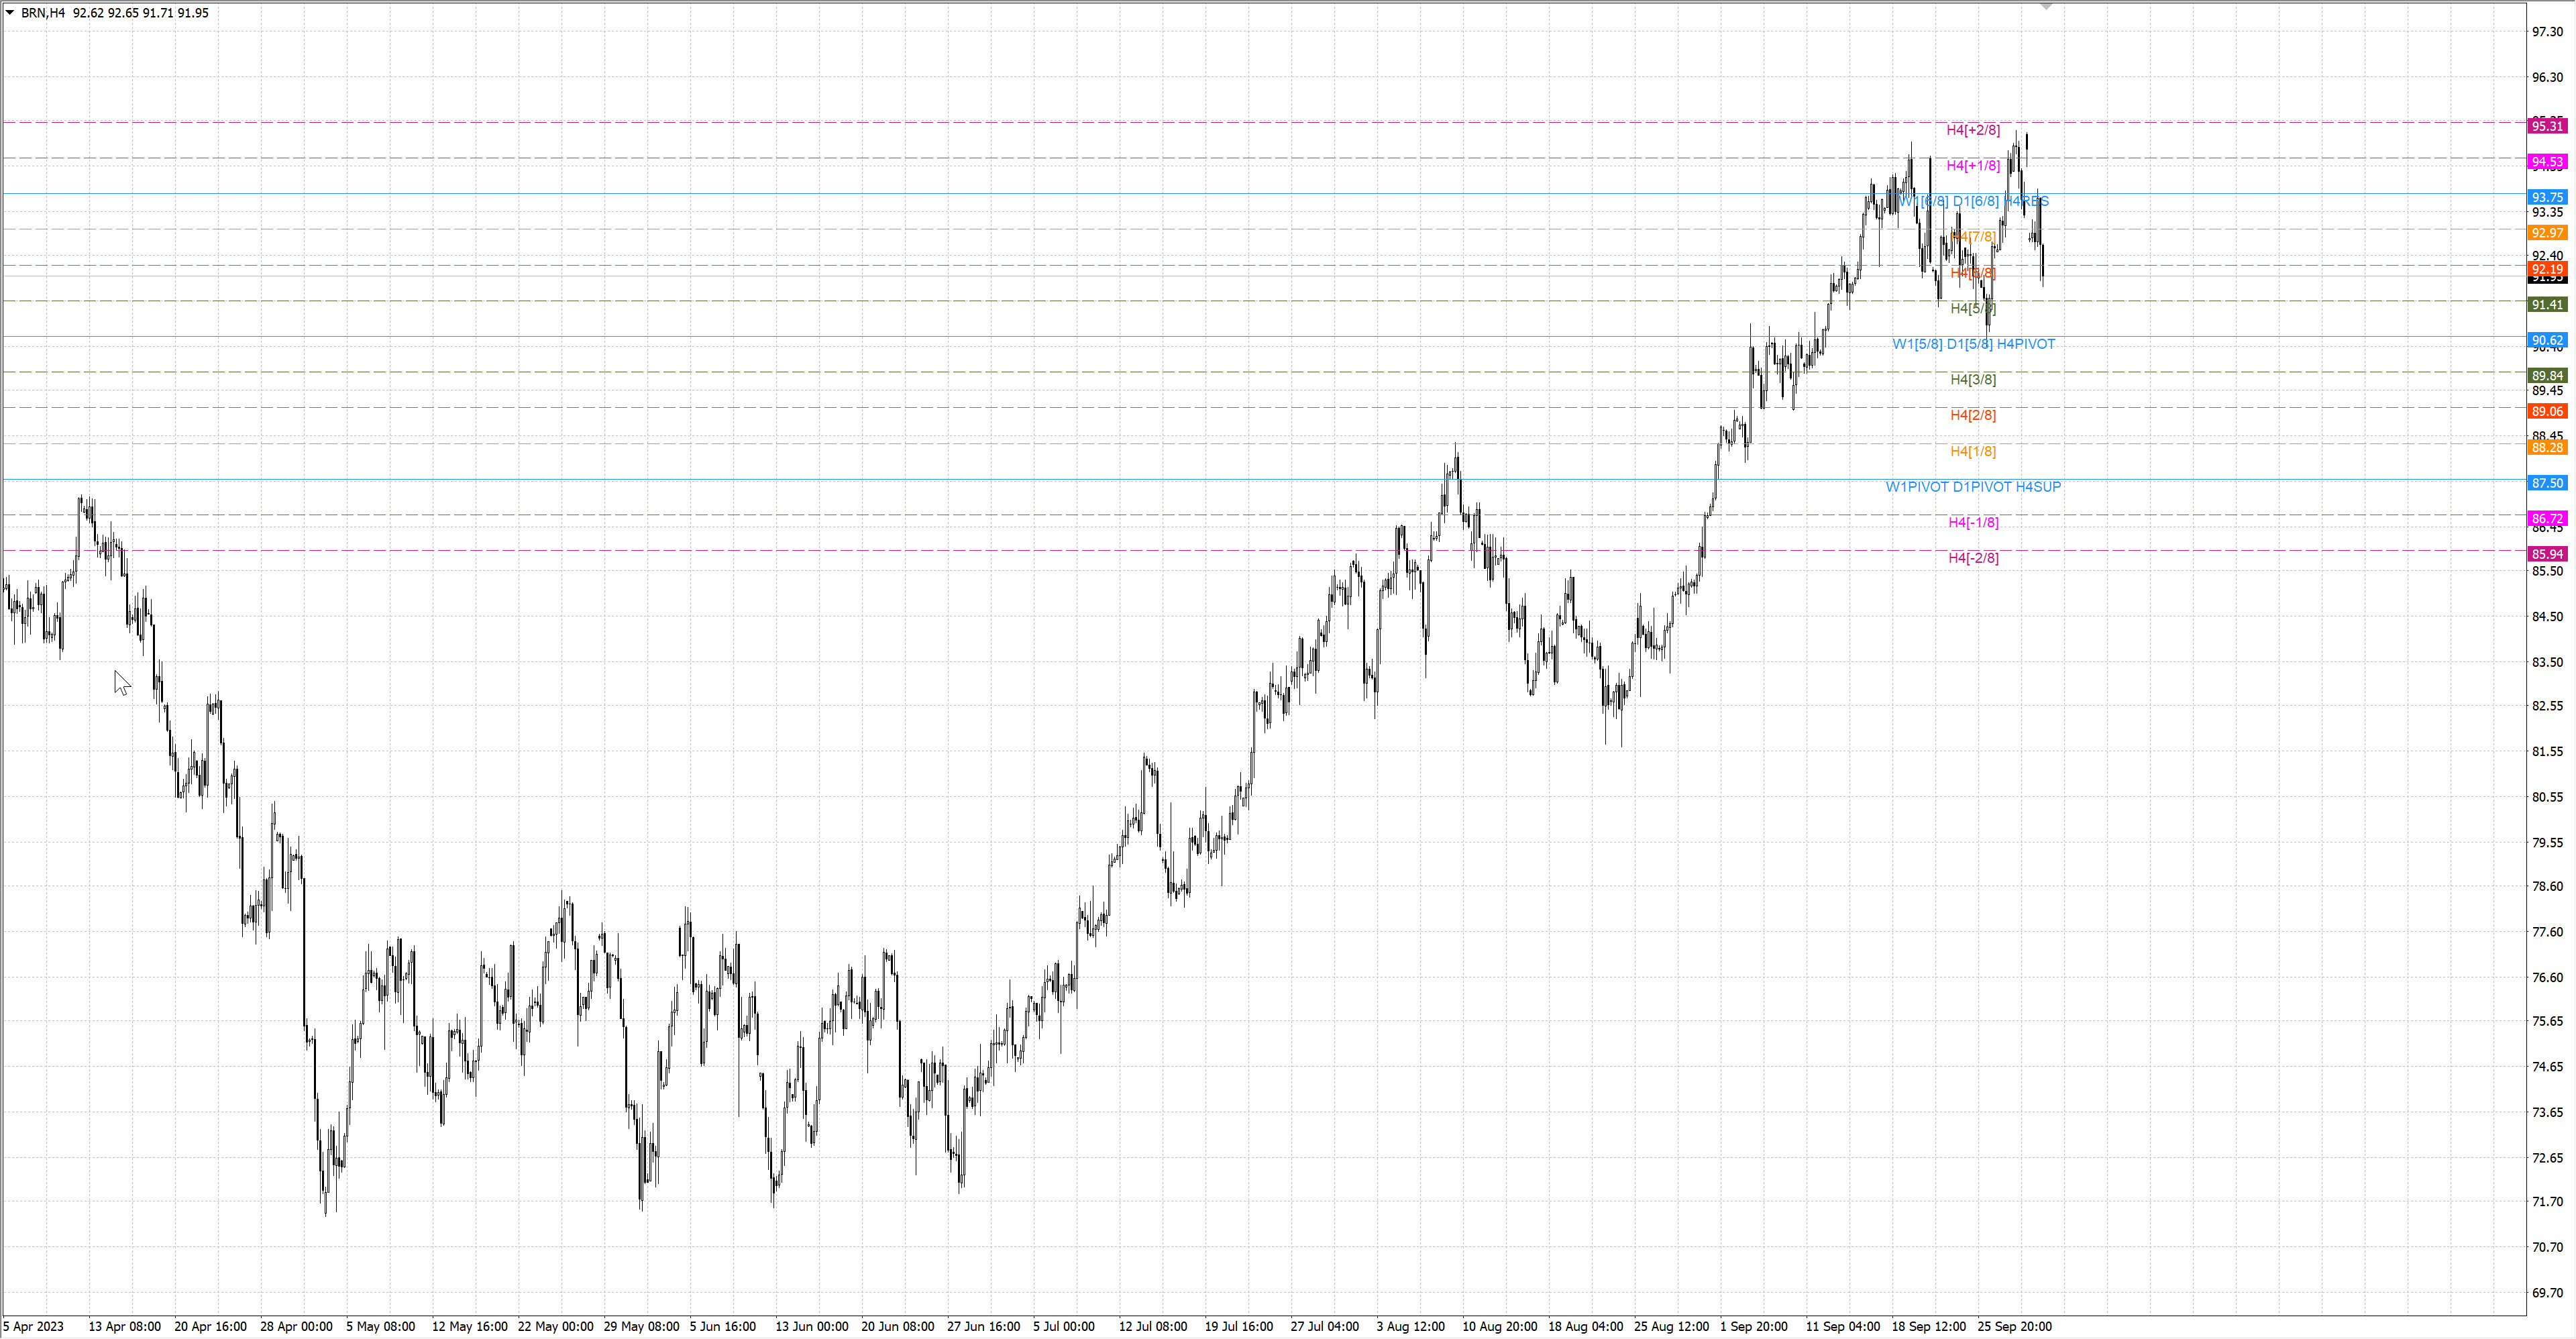Click the 91.41 green price tag
This screenshot has width=2576, height=1339.
(2546, 304)
